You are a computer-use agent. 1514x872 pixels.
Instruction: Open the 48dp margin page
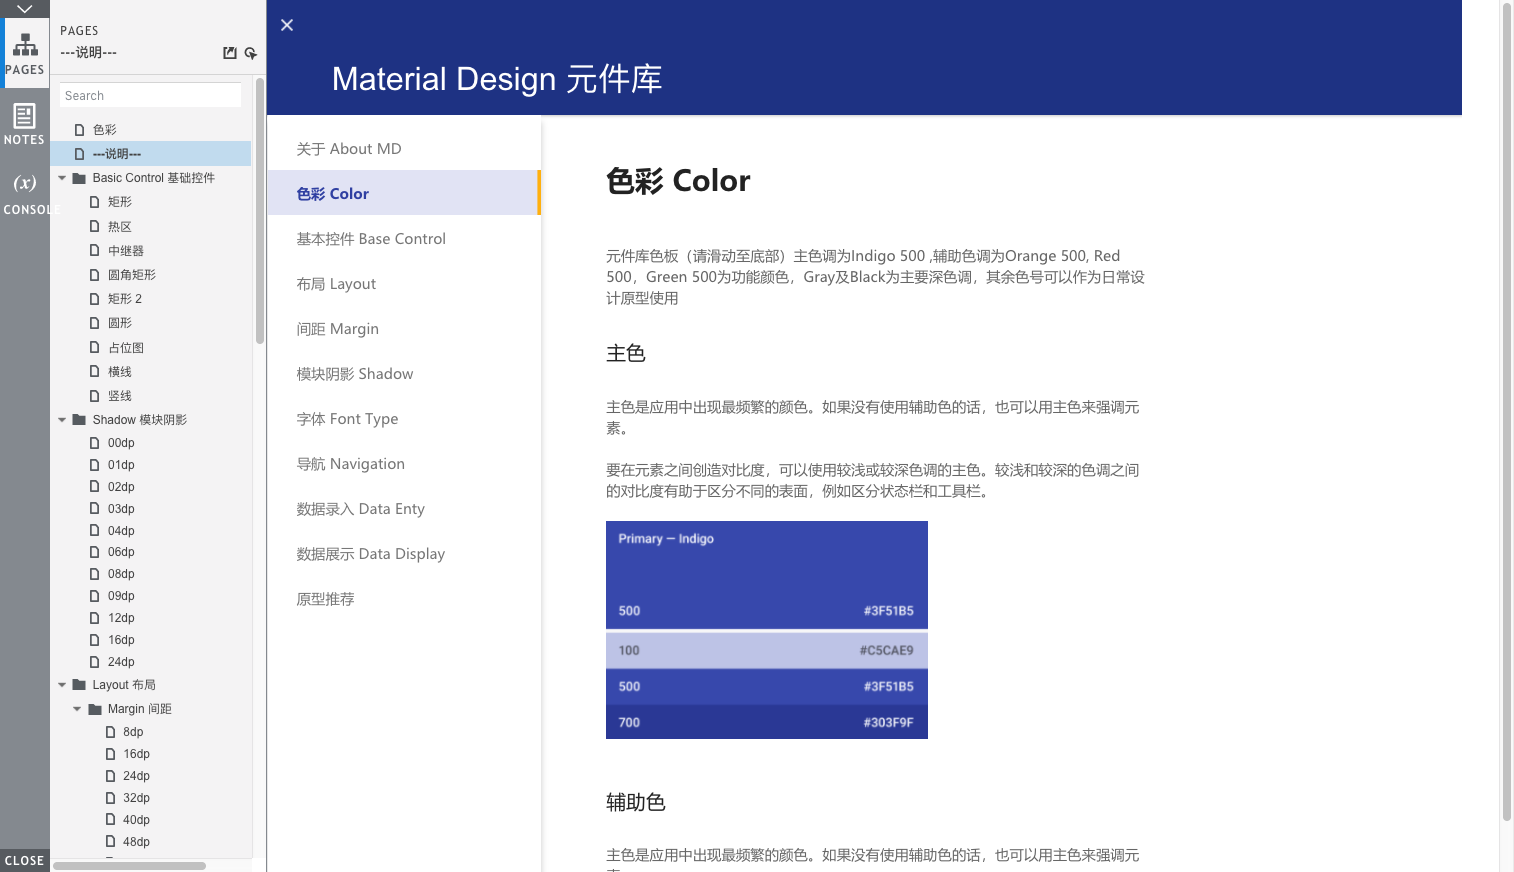click(x=135, y=842)
